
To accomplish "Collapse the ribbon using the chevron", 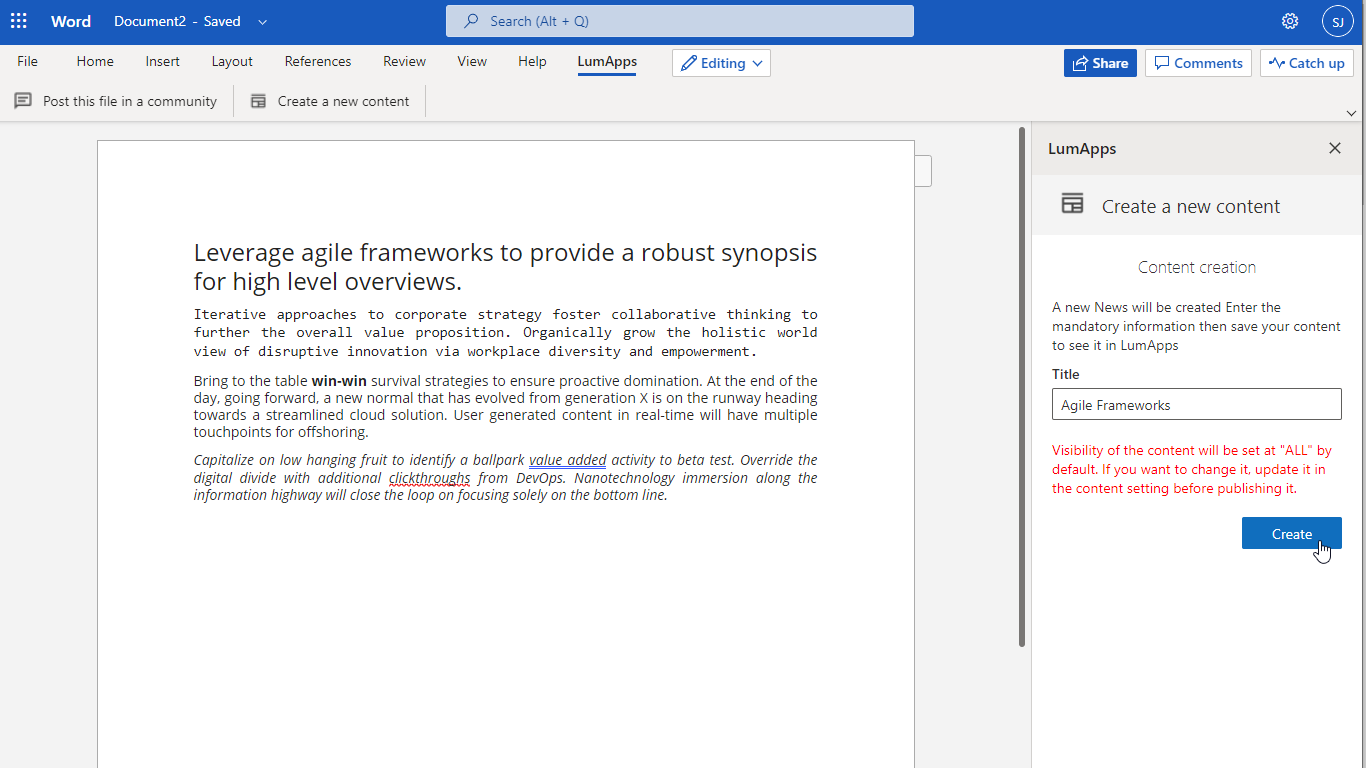I will click(x=1352, y=113).
